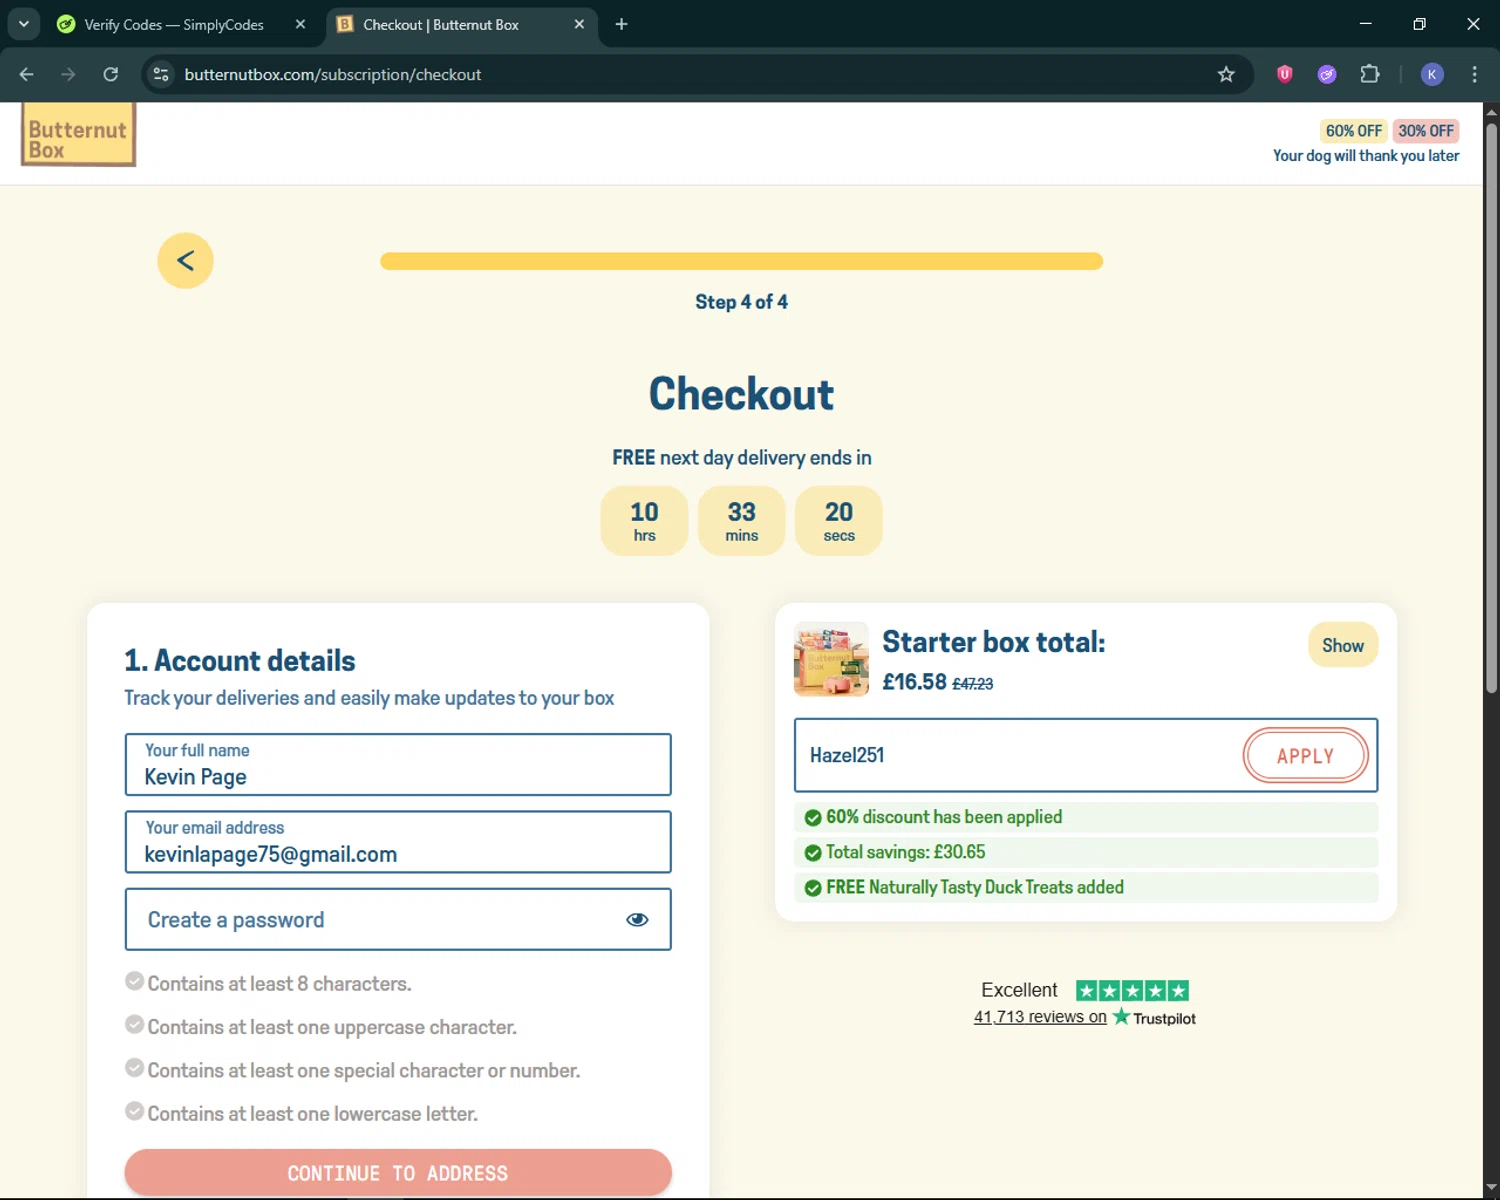Click the crossed-out £47.23 price

[972, 684]
